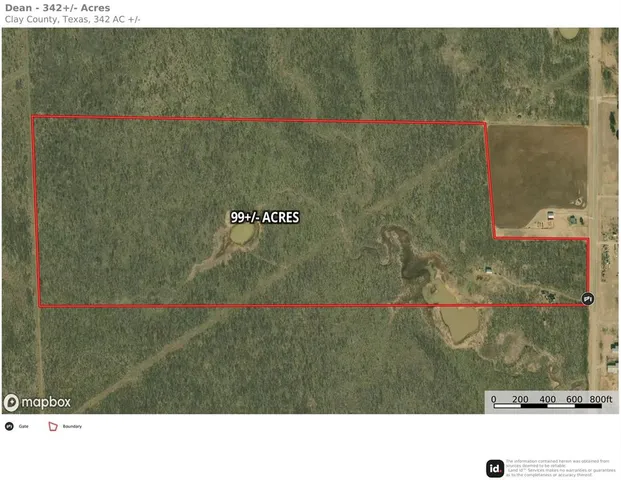Click the buildings beside the brown field
Screen dimensions: 621x480
[x=560, y=217]
